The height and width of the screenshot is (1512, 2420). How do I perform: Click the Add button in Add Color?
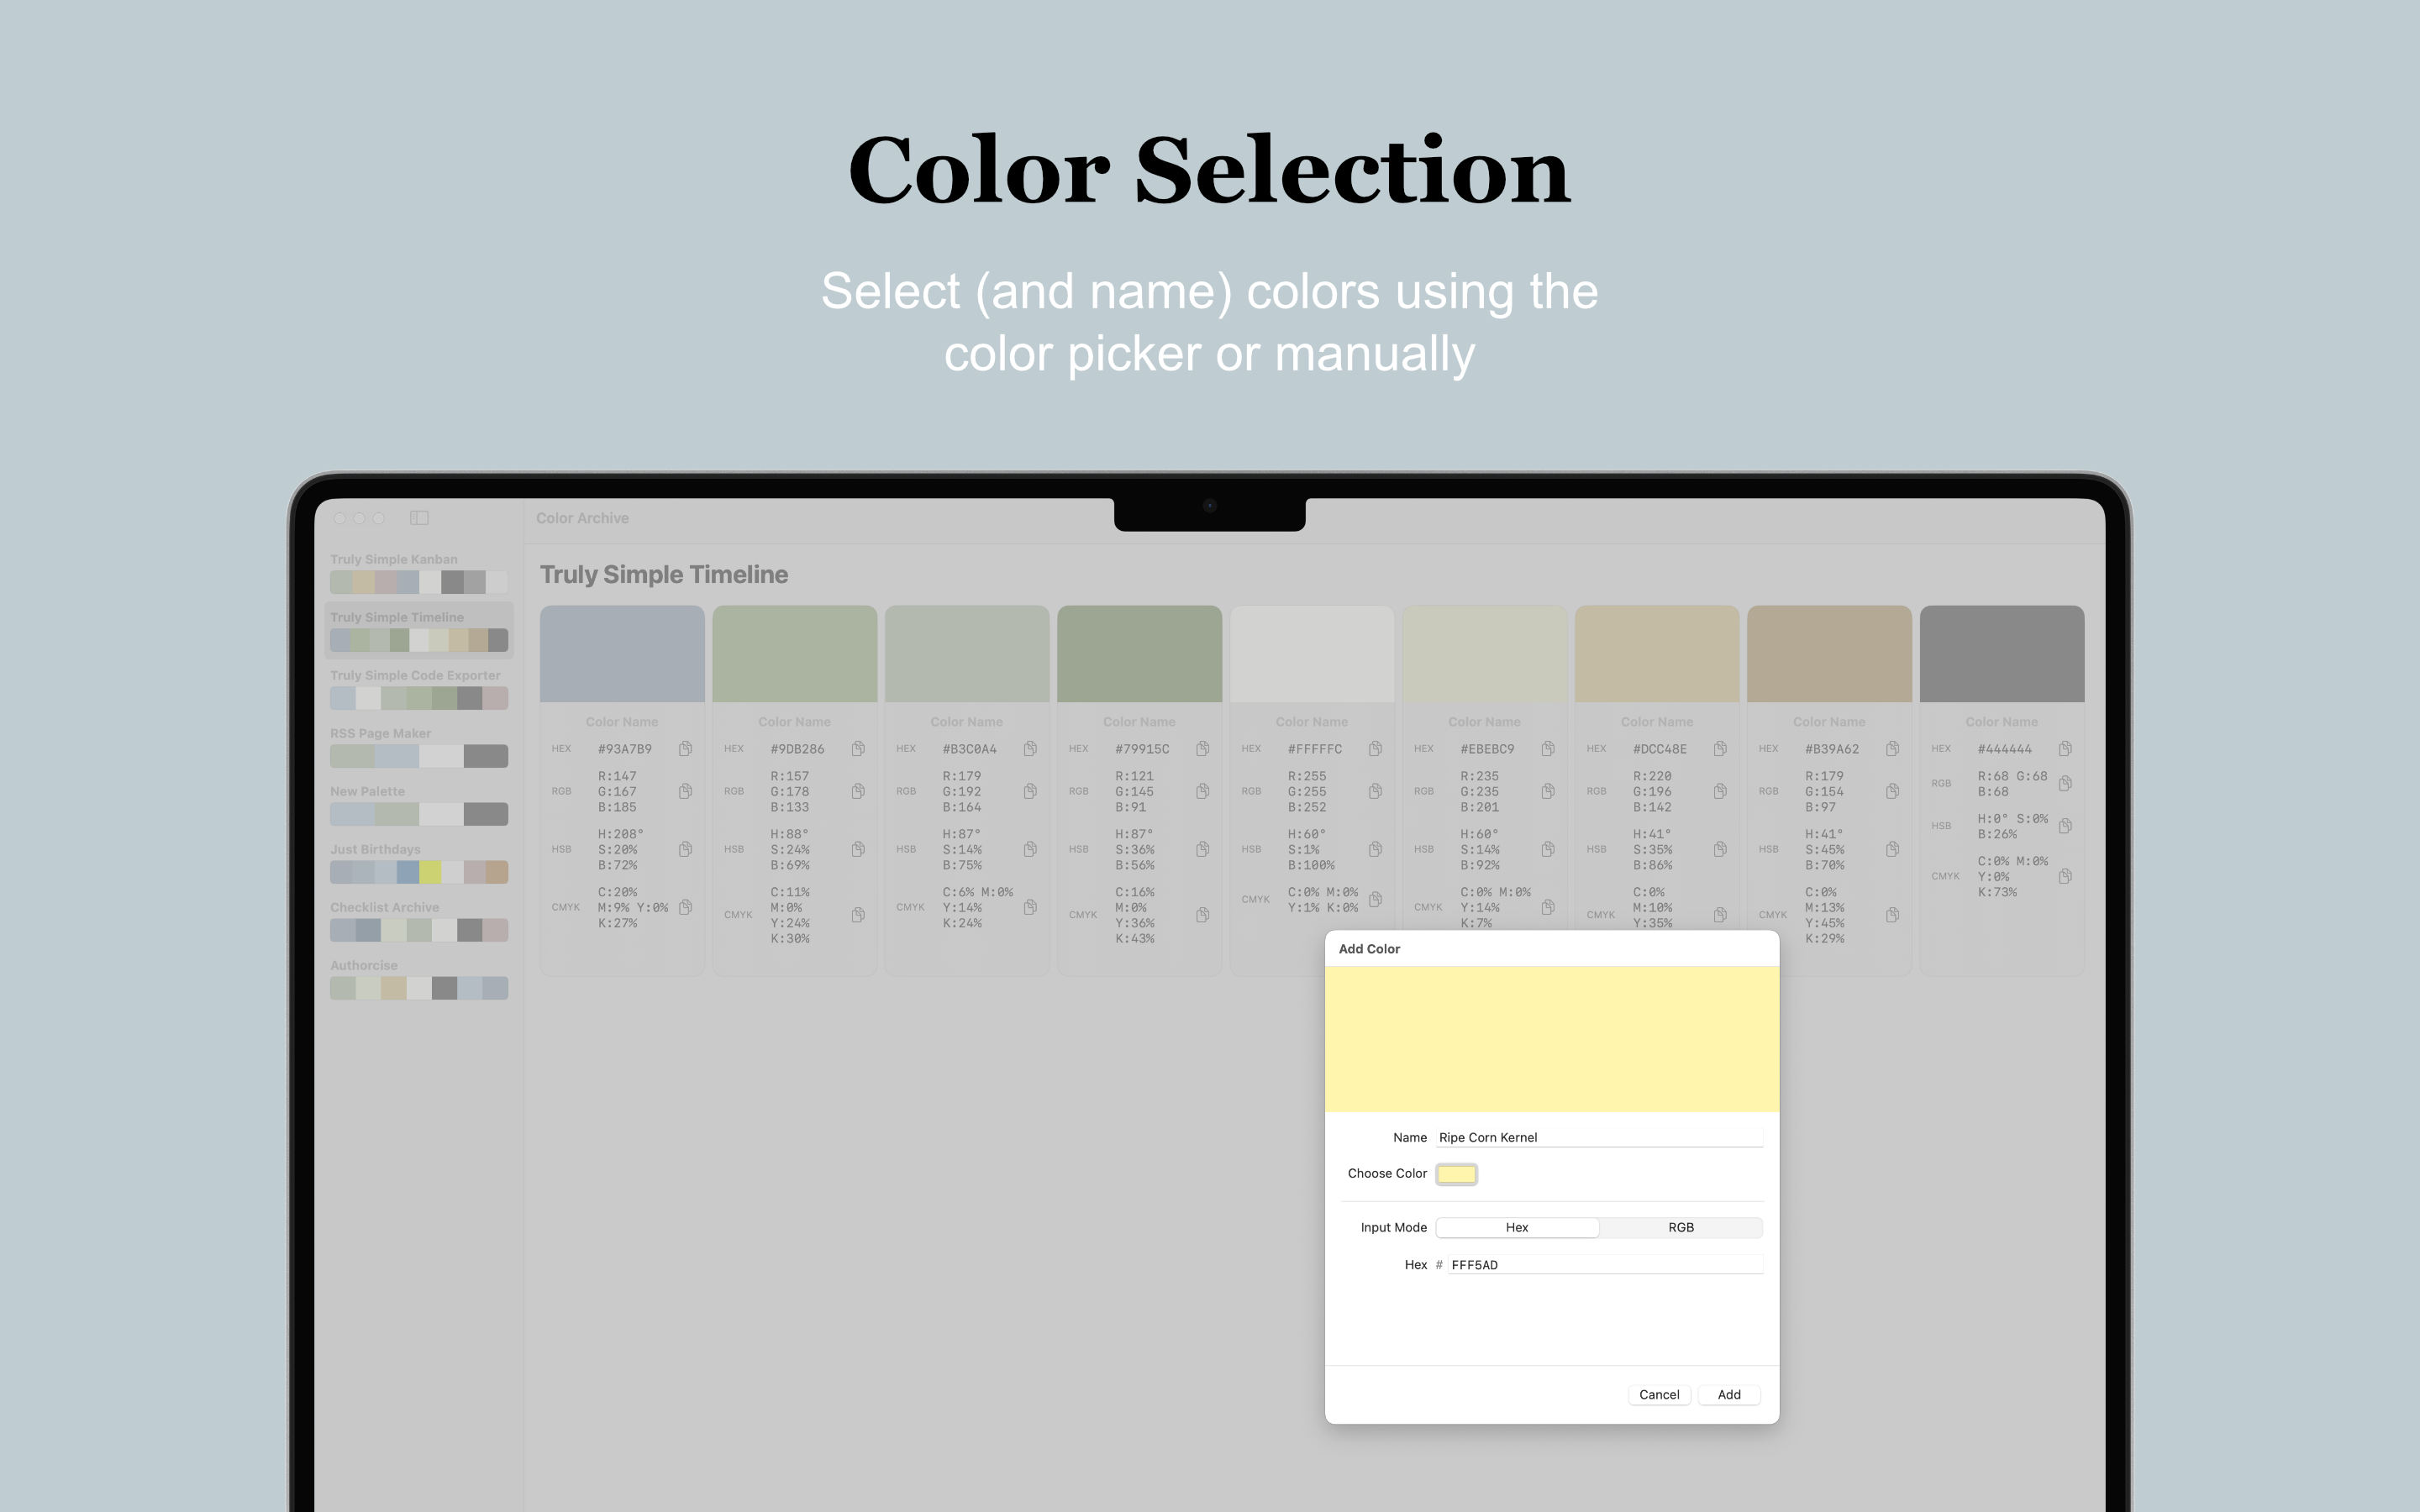coord(1729,1394)
